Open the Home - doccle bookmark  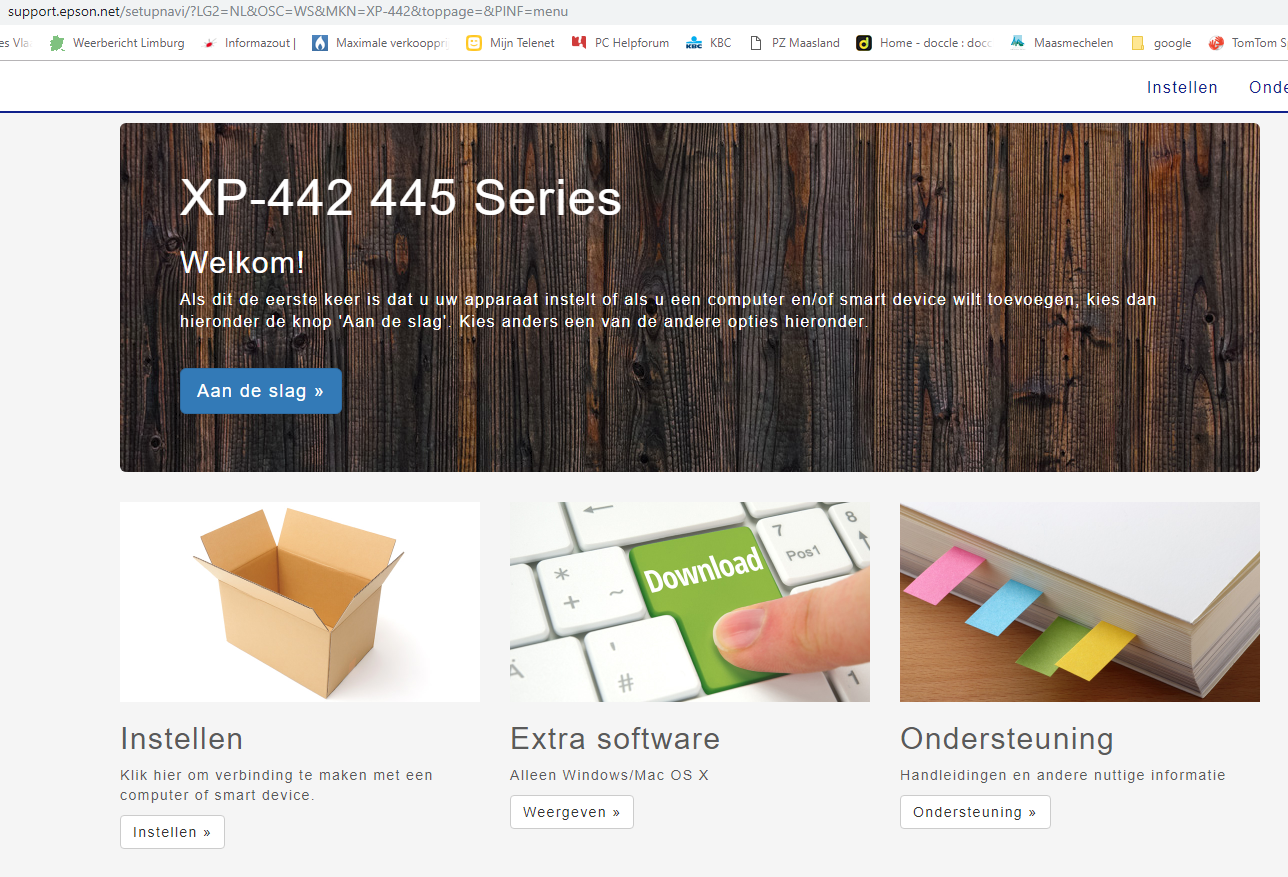(x=924, y=43)
